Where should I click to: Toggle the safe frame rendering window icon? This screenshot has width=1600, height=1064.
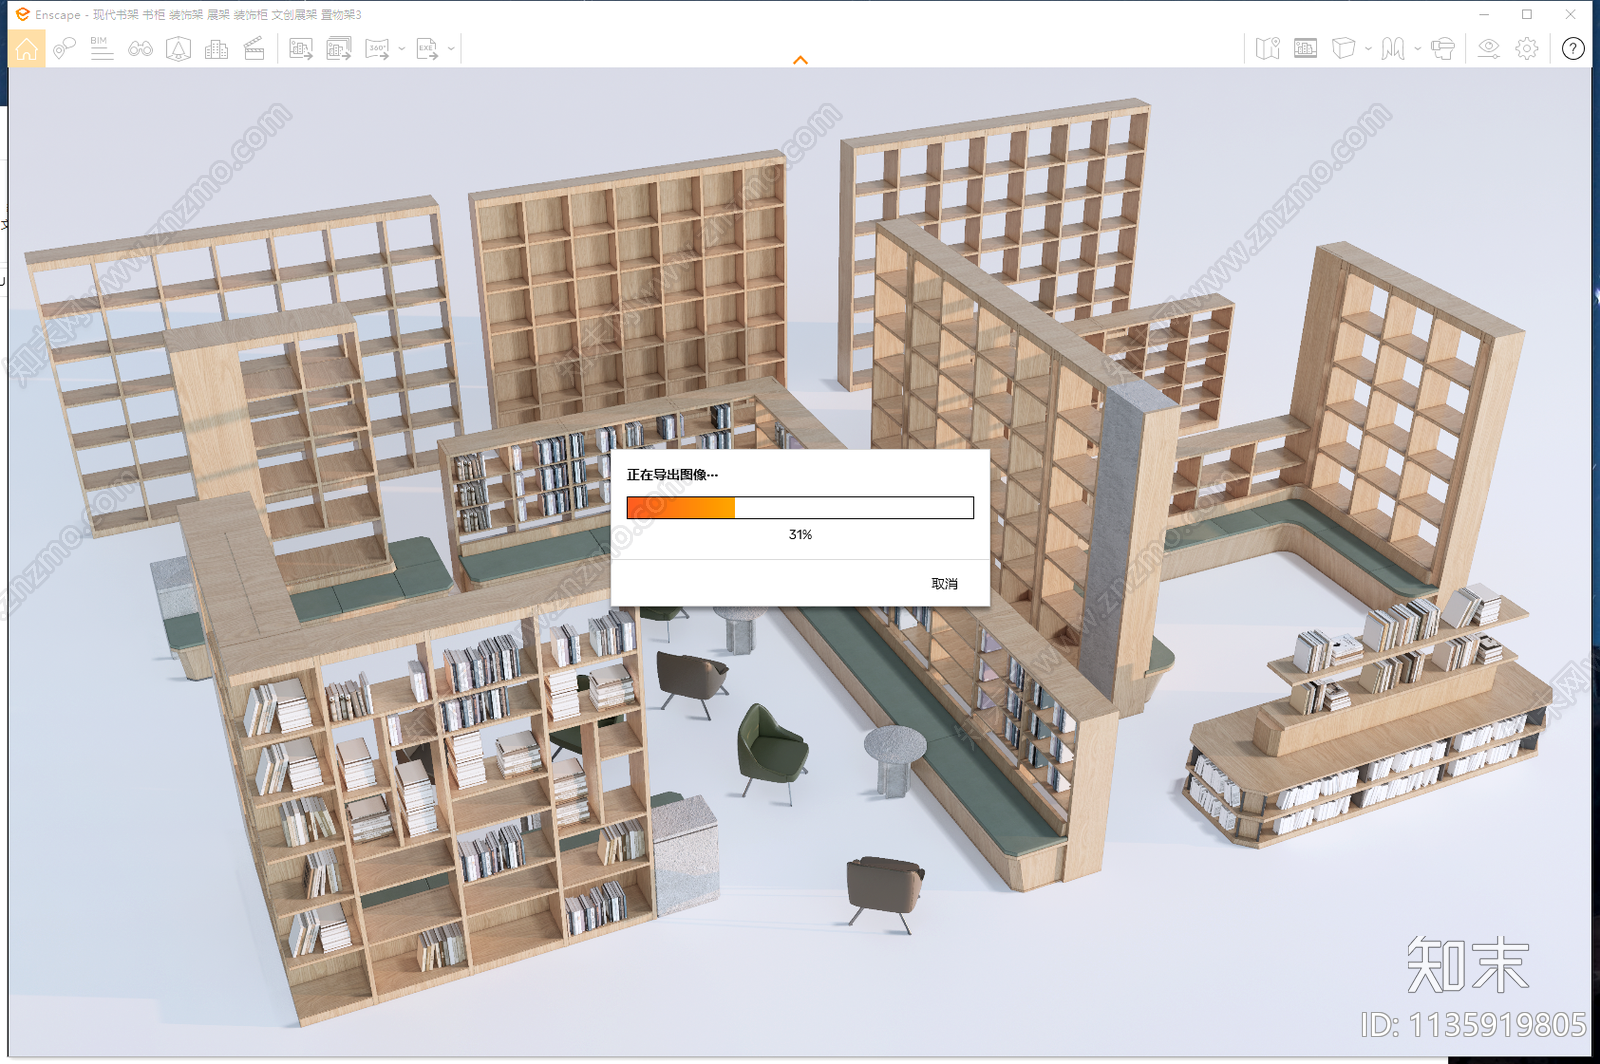pos(1305,48)
